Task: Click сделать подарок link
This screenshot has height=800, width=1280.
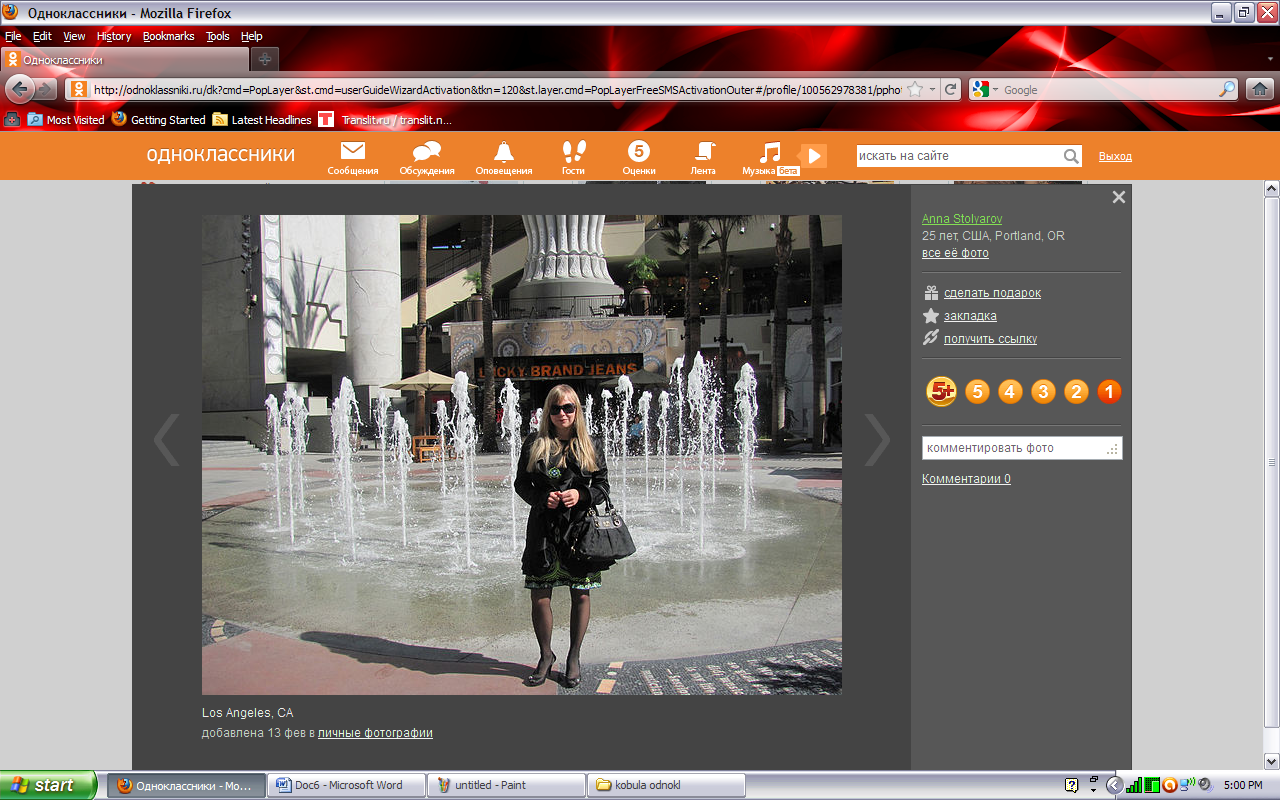Action: coord(992,293)
